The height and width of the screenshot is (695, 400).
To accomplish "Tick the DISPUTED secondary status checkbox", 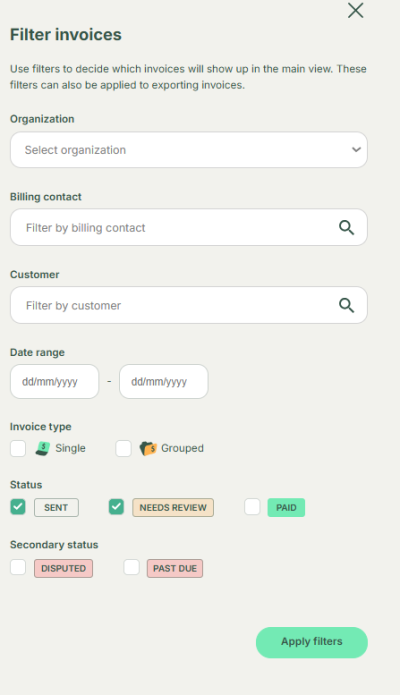I will 18,567.
